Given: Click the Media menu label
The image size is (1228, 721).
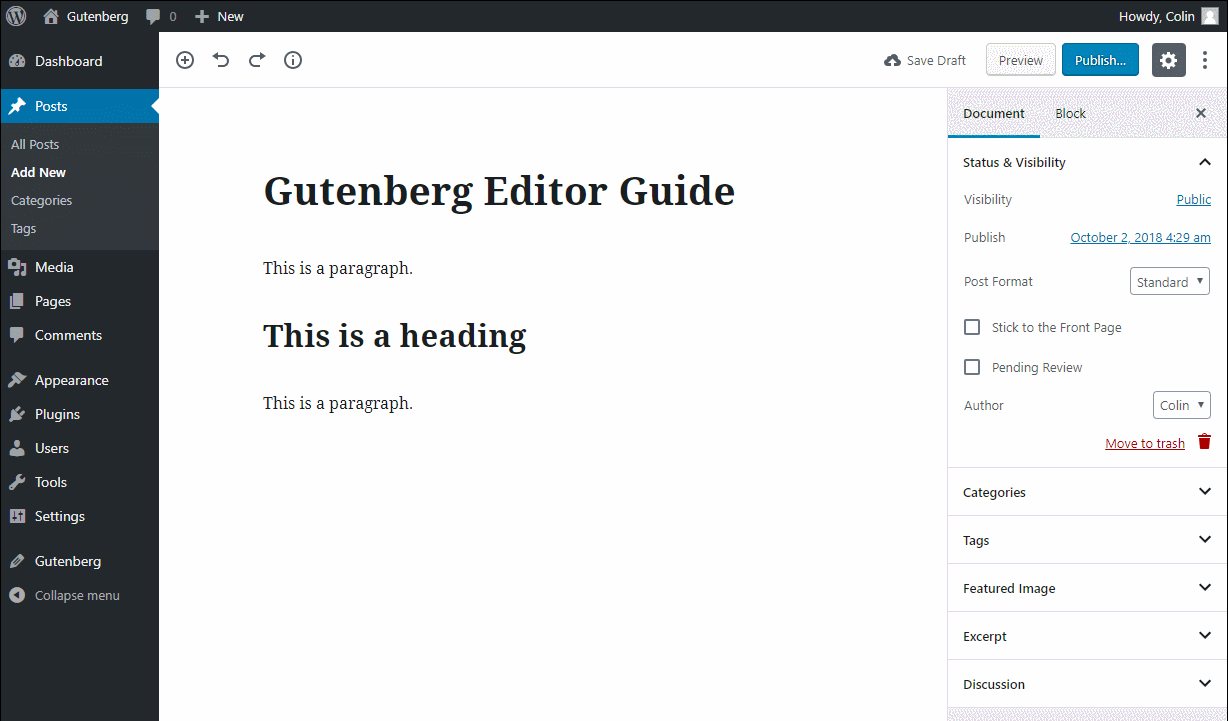Looking at the screenshot, I should [x=54, y=267].
